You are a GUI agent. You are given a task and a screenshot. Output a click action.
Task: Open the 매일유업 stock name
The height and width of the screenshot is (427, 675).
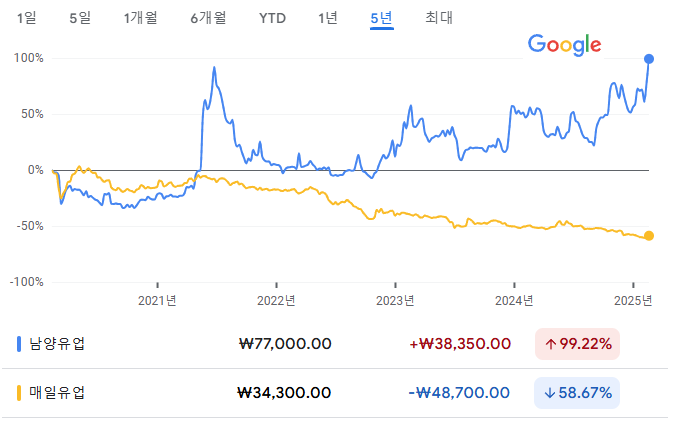pos(57,393)
